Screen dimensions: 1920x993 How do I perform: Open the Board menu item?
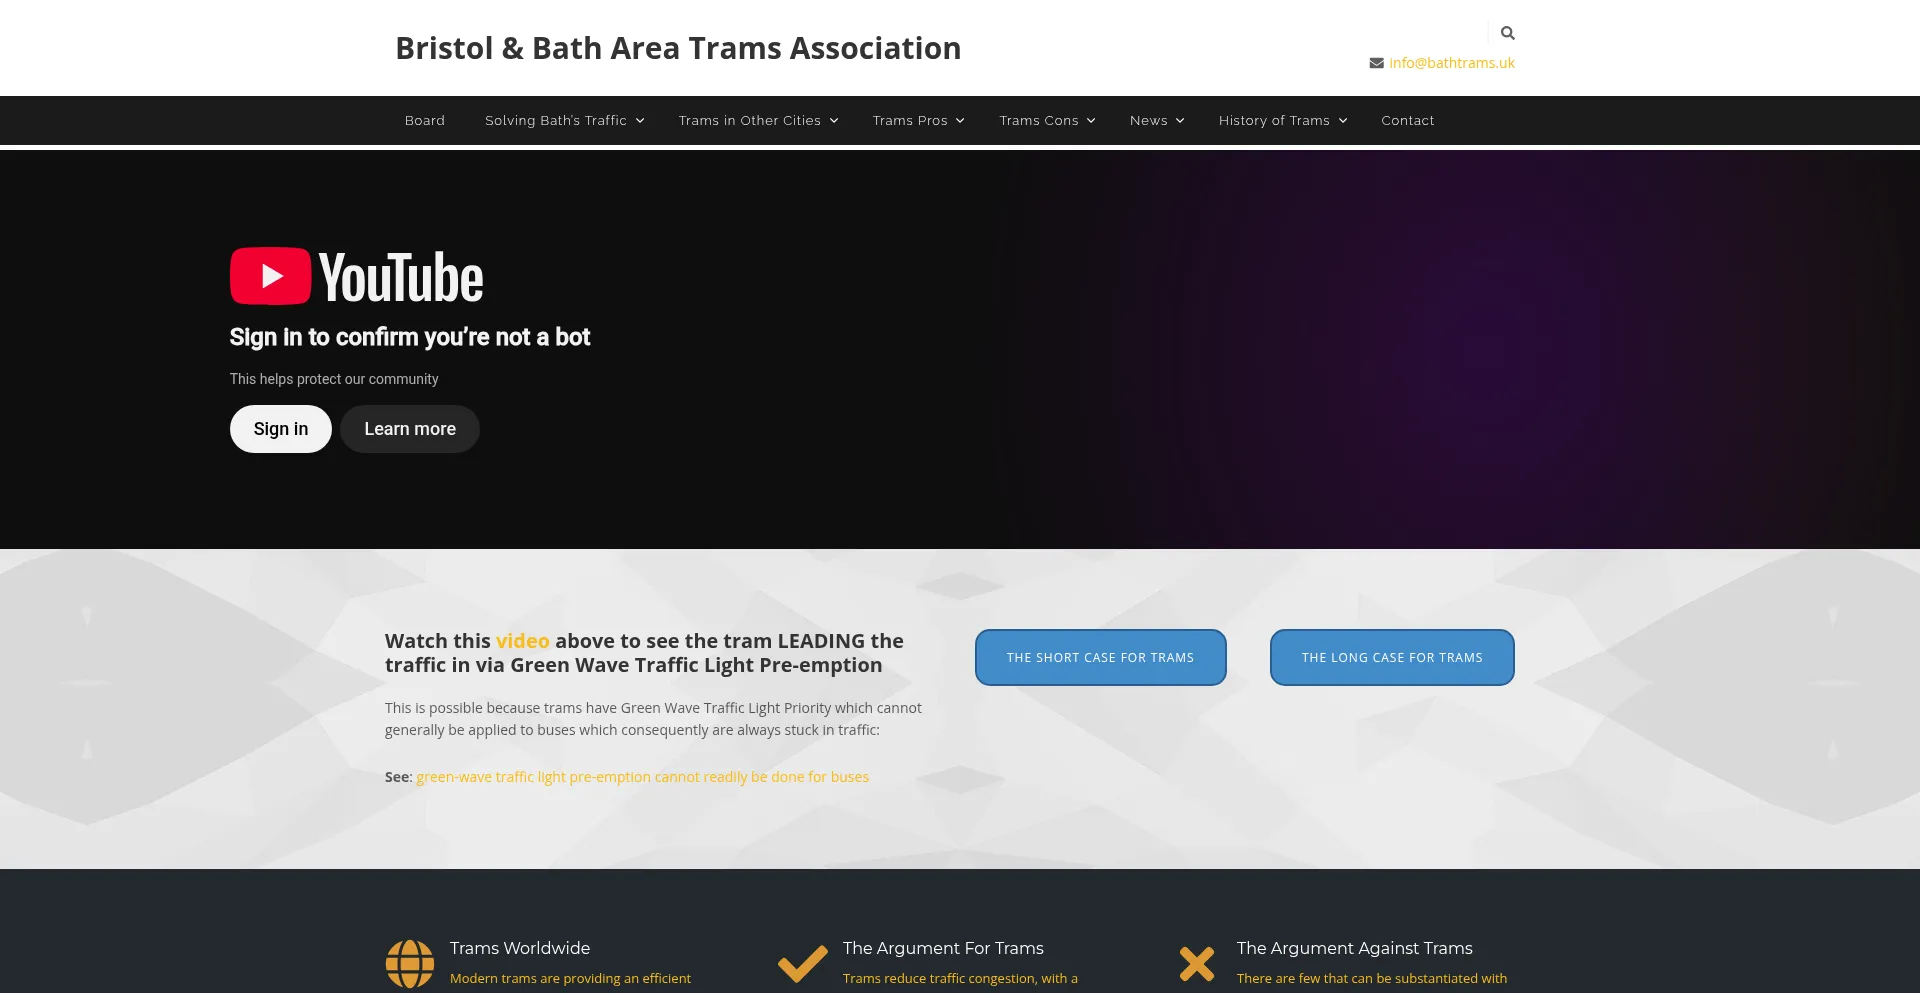point(425,121)
